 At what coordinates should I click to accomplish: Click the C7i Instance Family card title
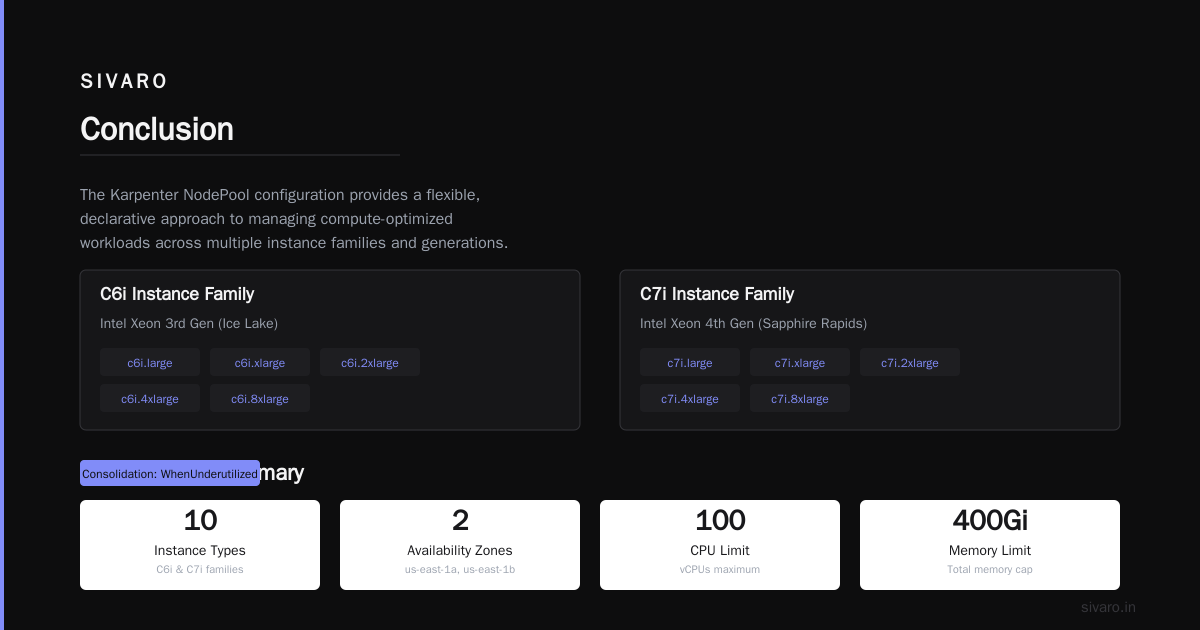717,294
